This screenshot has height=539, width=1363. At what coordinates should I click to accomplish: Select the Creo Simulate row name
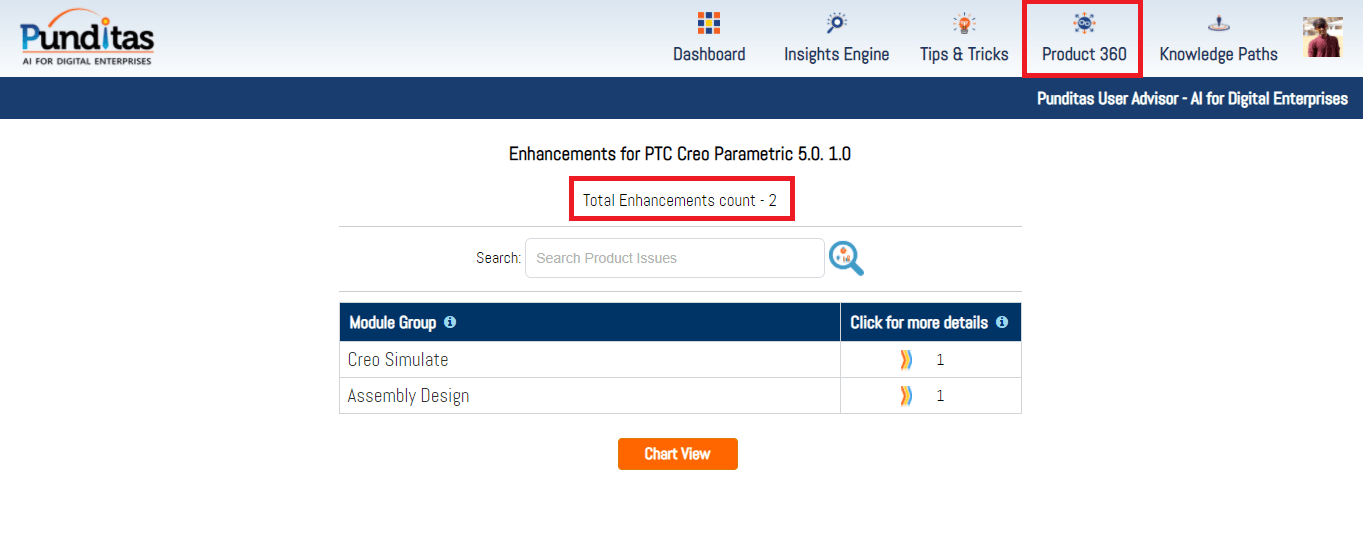(398, 360)
